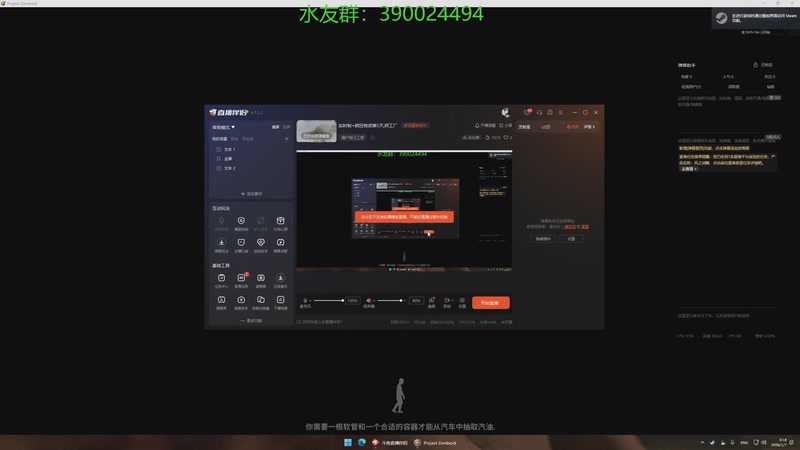Open the download music icon in basic tools
The width and height of the screenshot is (800, 450).
280,278
